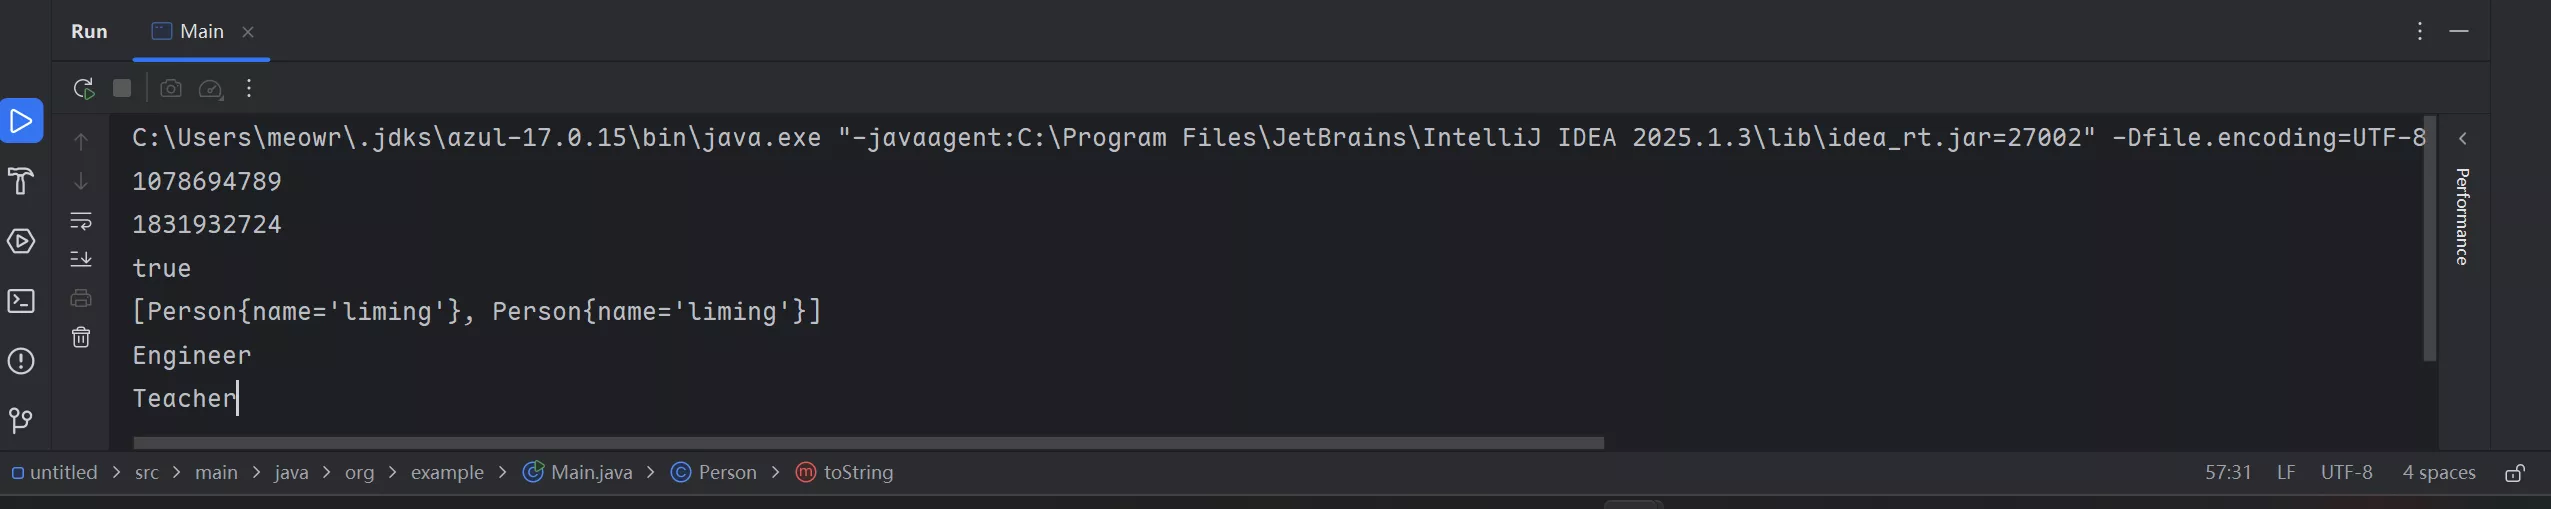The image size is (2551, 509).
Task: Open the Terminal tool window
Action: pos(21,301)
